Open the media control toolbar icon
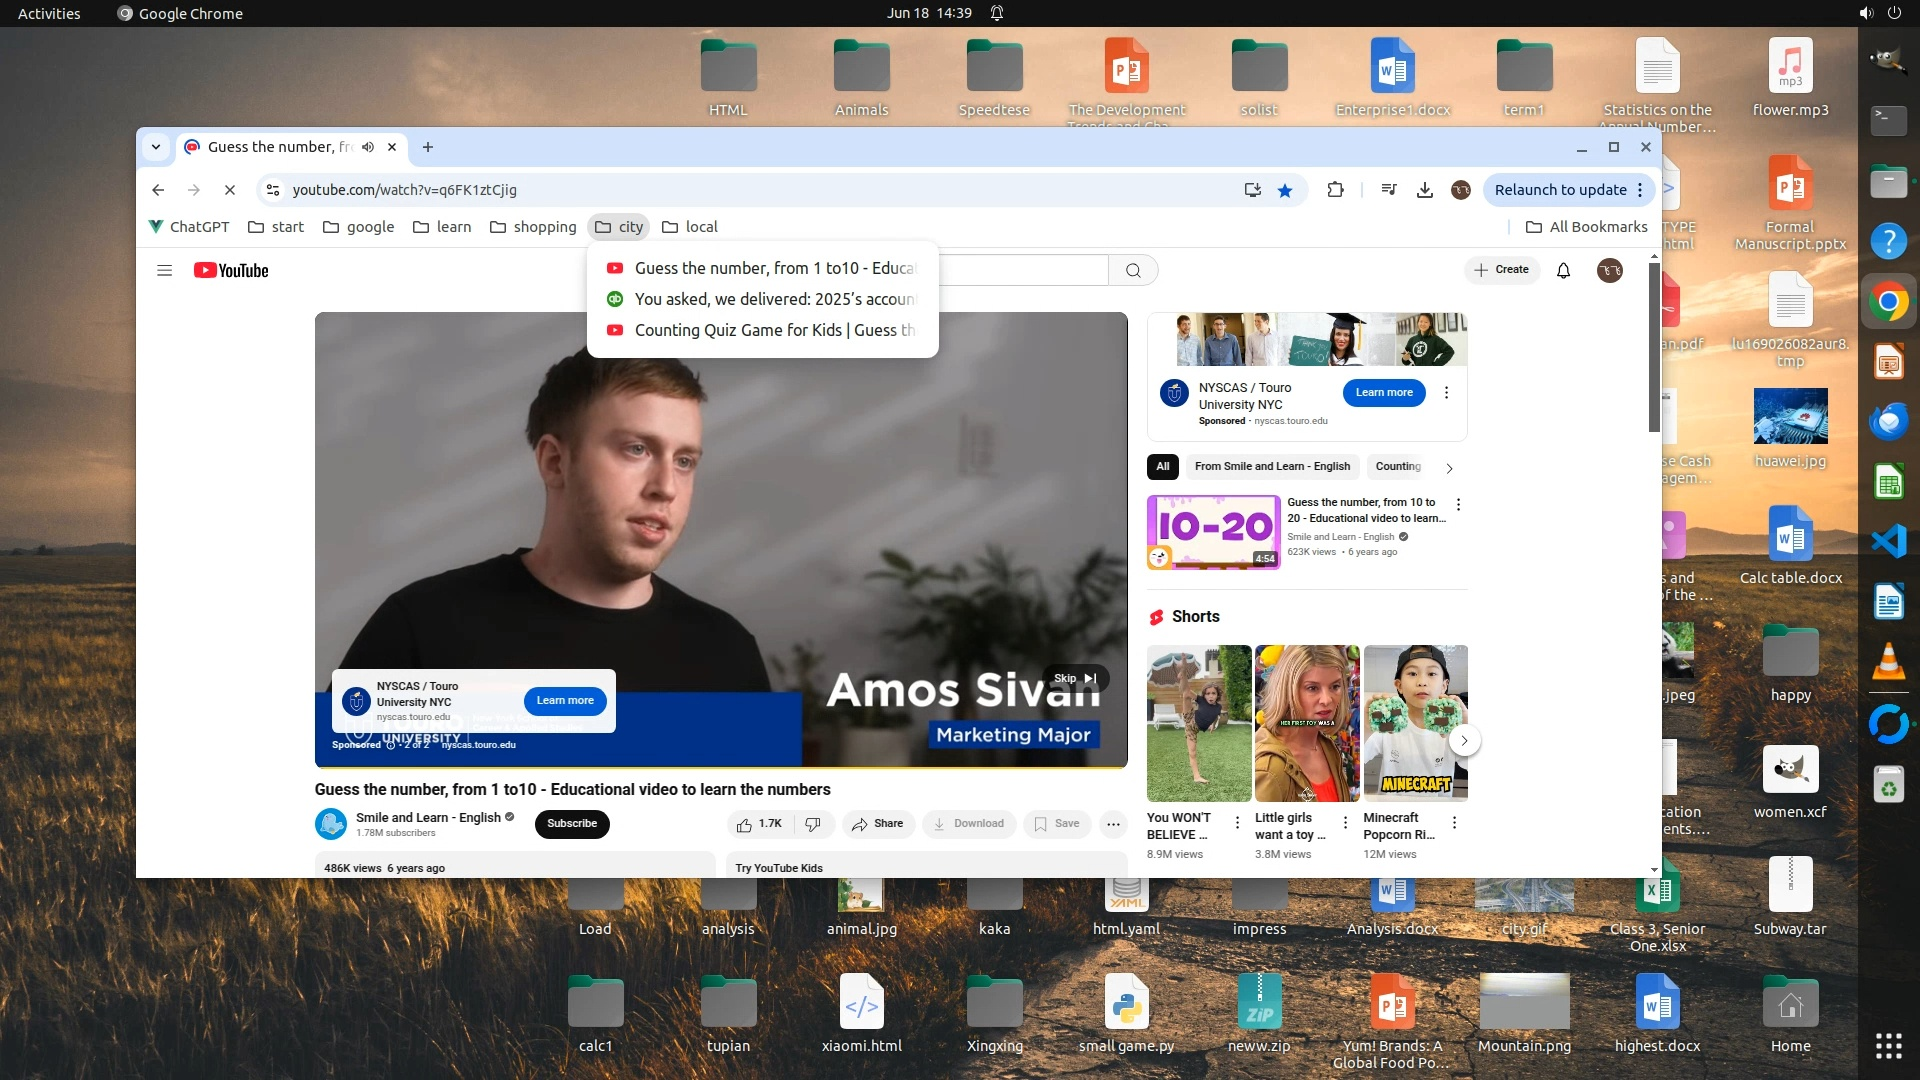The image size is (1920, 1080). point(1389,190)
